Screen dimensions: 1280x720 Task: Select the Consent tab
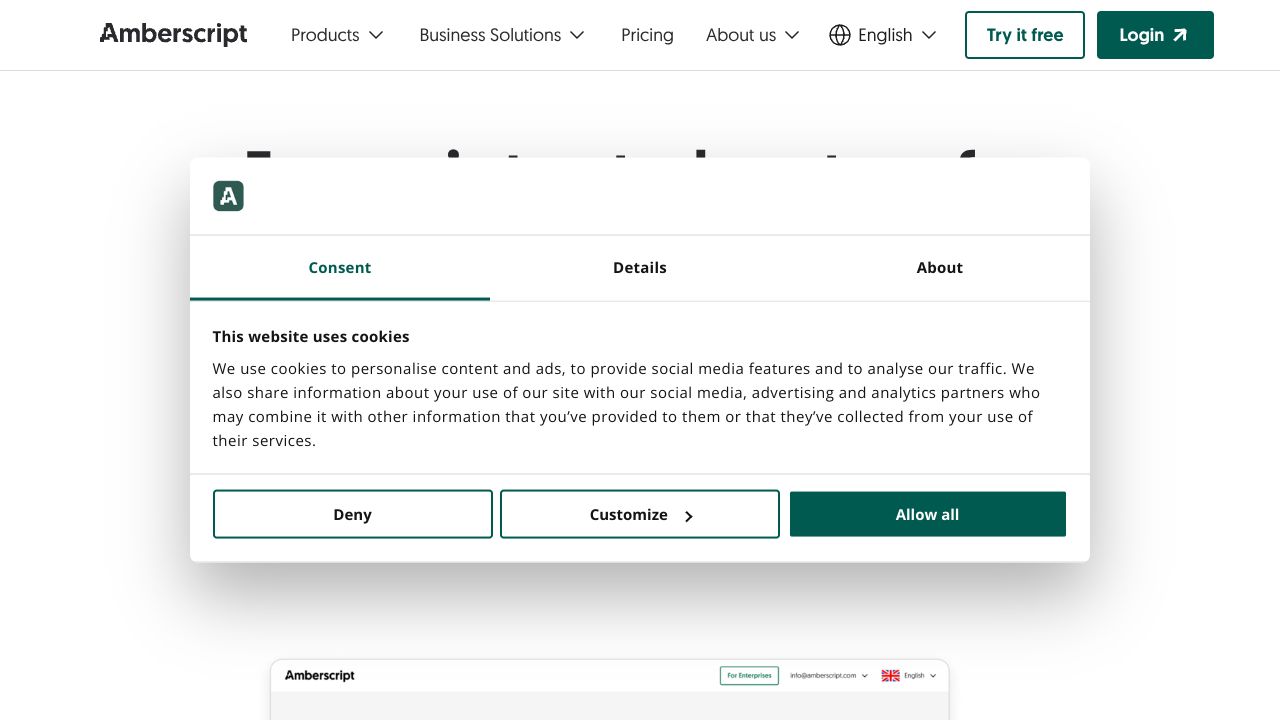point(340,268)
